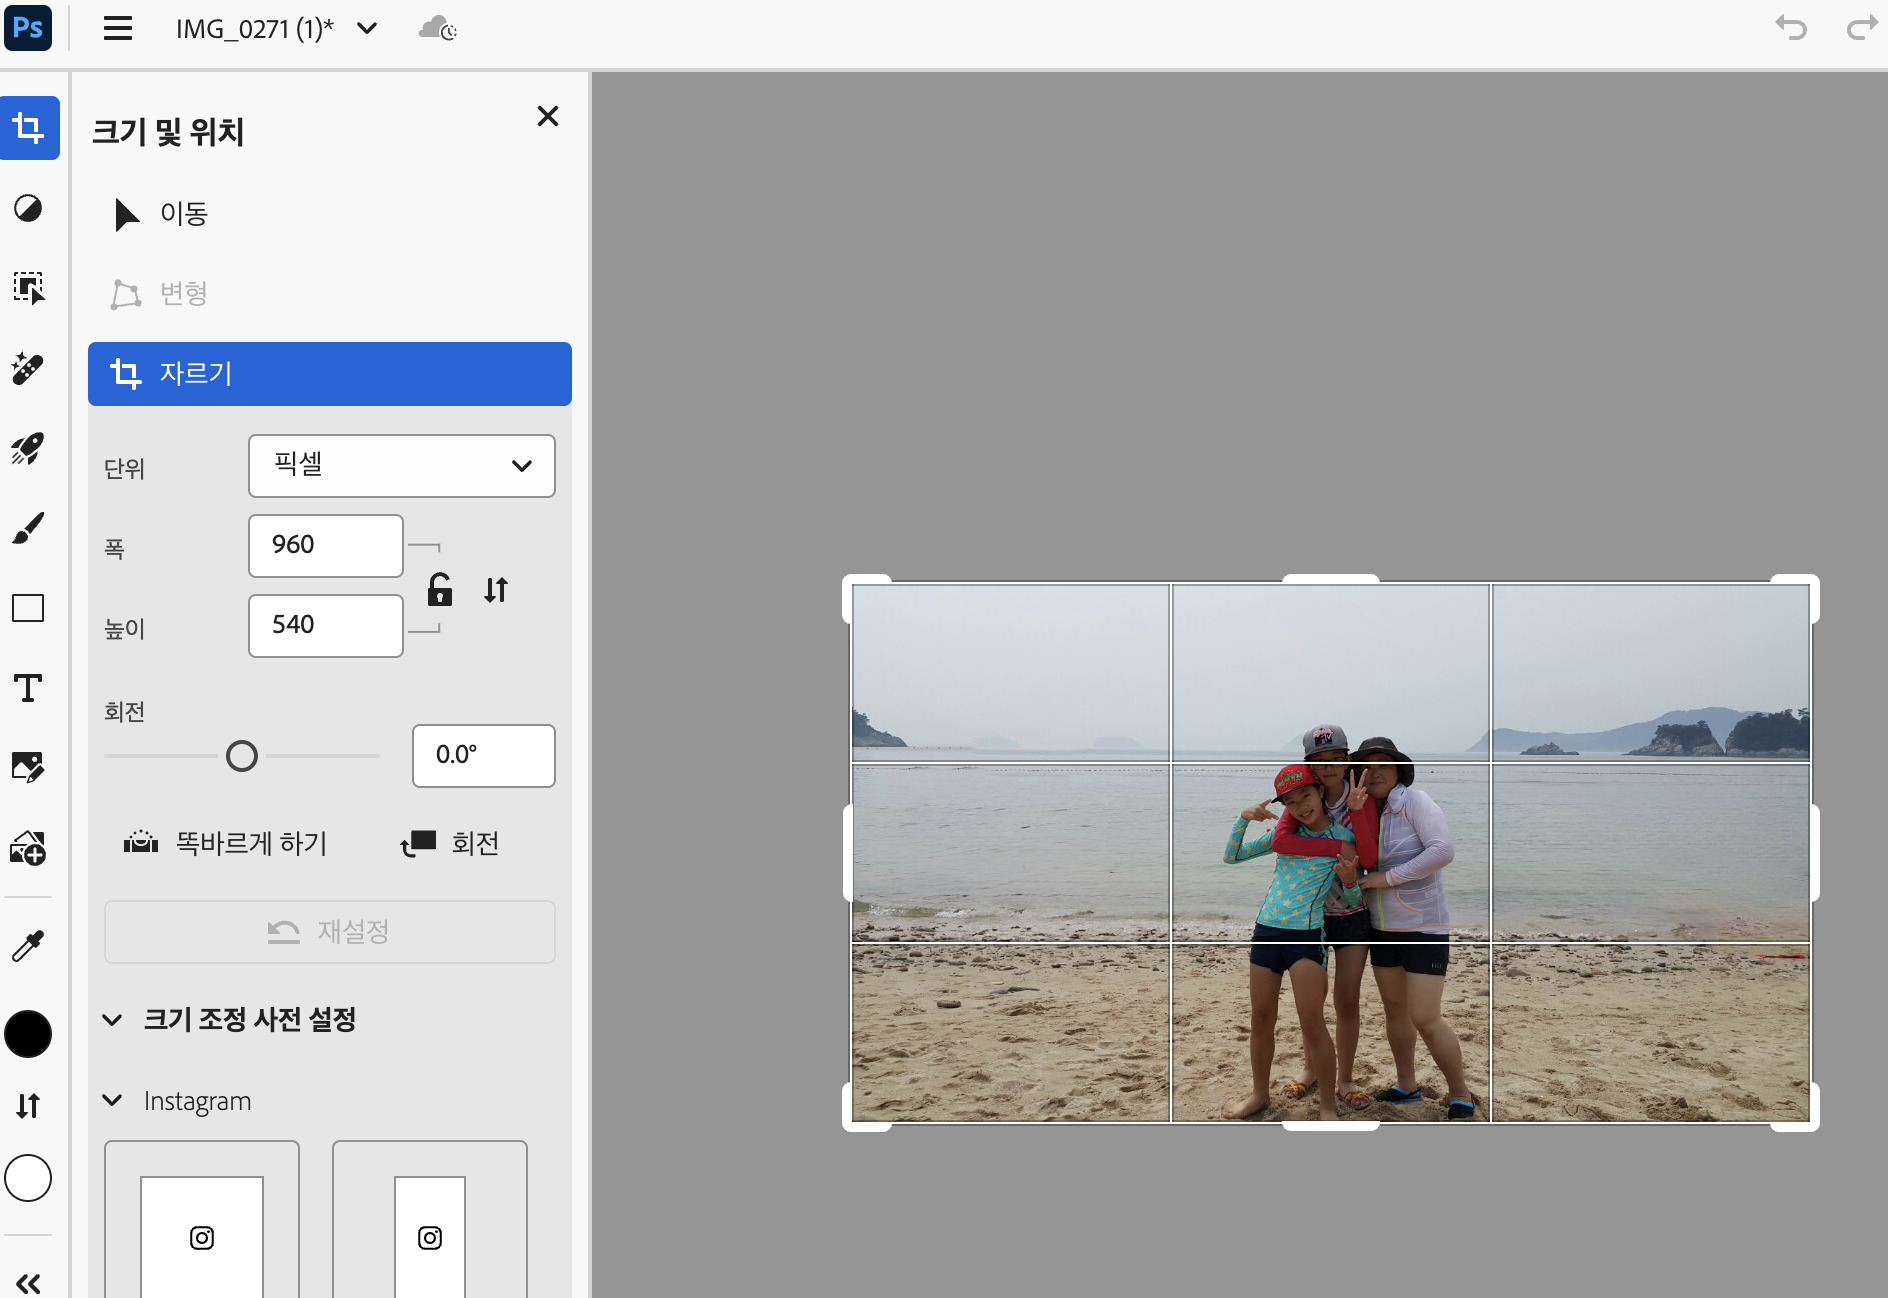Open the quick actions rocket tool

pyautogui.click(x=28, y=448)
